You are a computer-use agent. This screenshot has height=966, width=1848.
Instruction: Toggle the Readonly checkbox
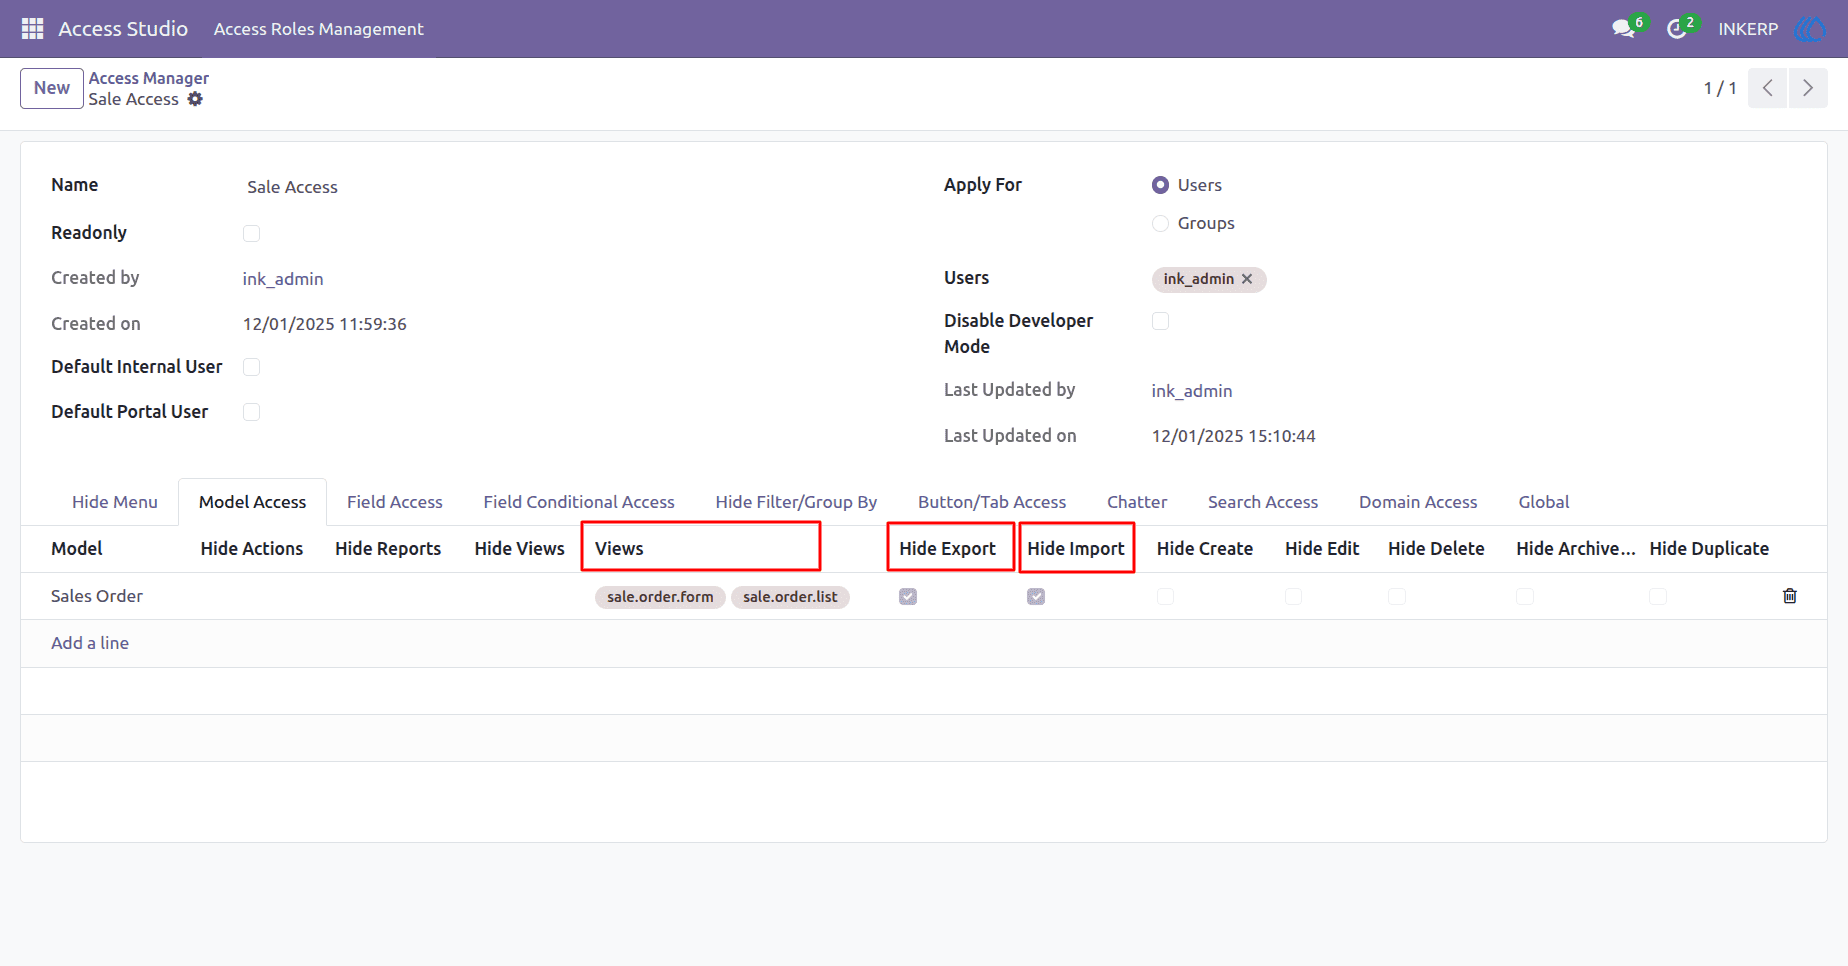[251, 233]
